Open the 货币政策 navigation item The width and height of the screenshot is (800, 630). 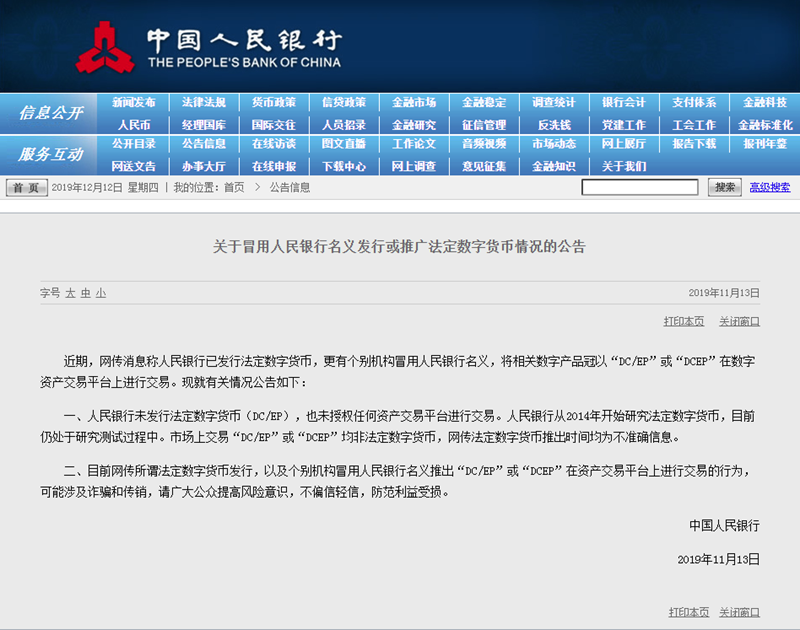coord(274,103)
